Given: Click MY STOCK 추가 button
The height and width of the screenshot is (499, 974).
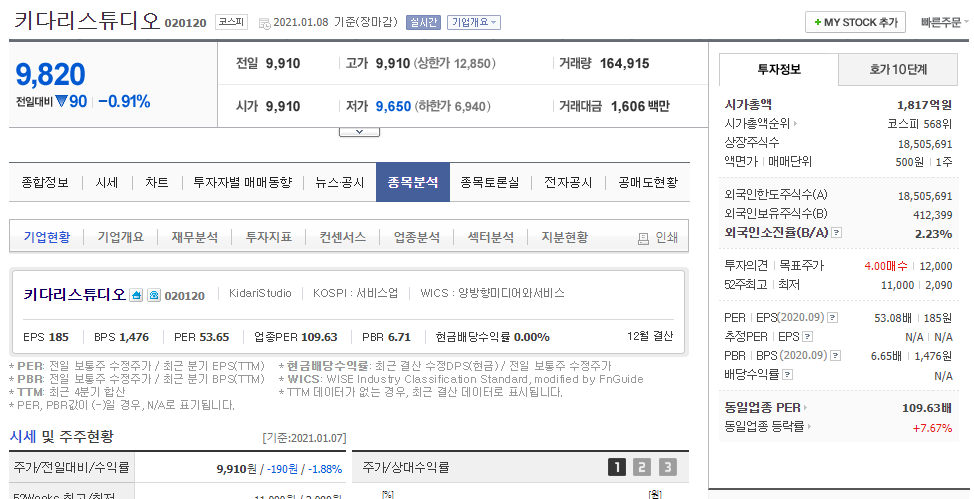Looking at the screenshot, I should tap(855, 22).
